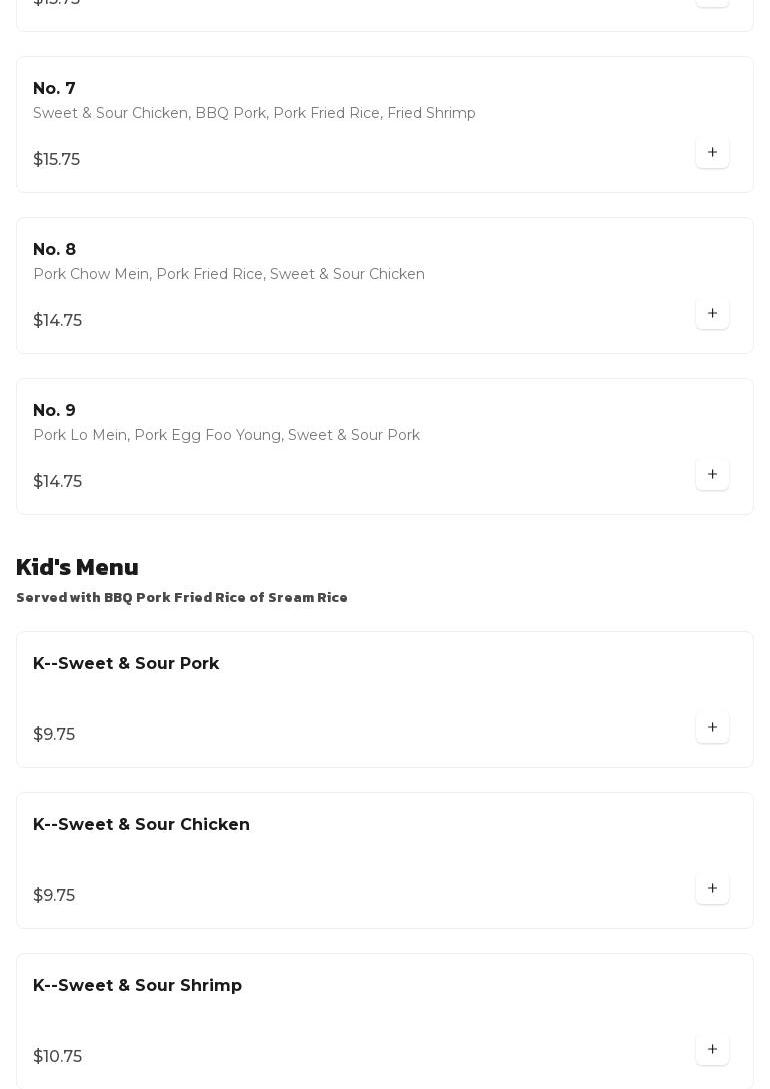Add K--Sweet & Sour Chicken to order
Screen dimensions: 770x1089
point(712,889)
